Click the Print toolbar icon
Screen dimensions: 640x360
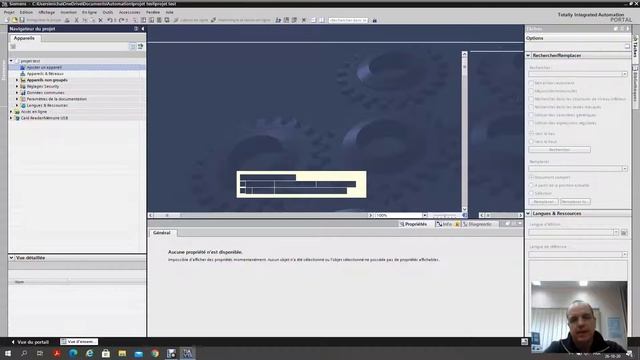click(67, 20)
